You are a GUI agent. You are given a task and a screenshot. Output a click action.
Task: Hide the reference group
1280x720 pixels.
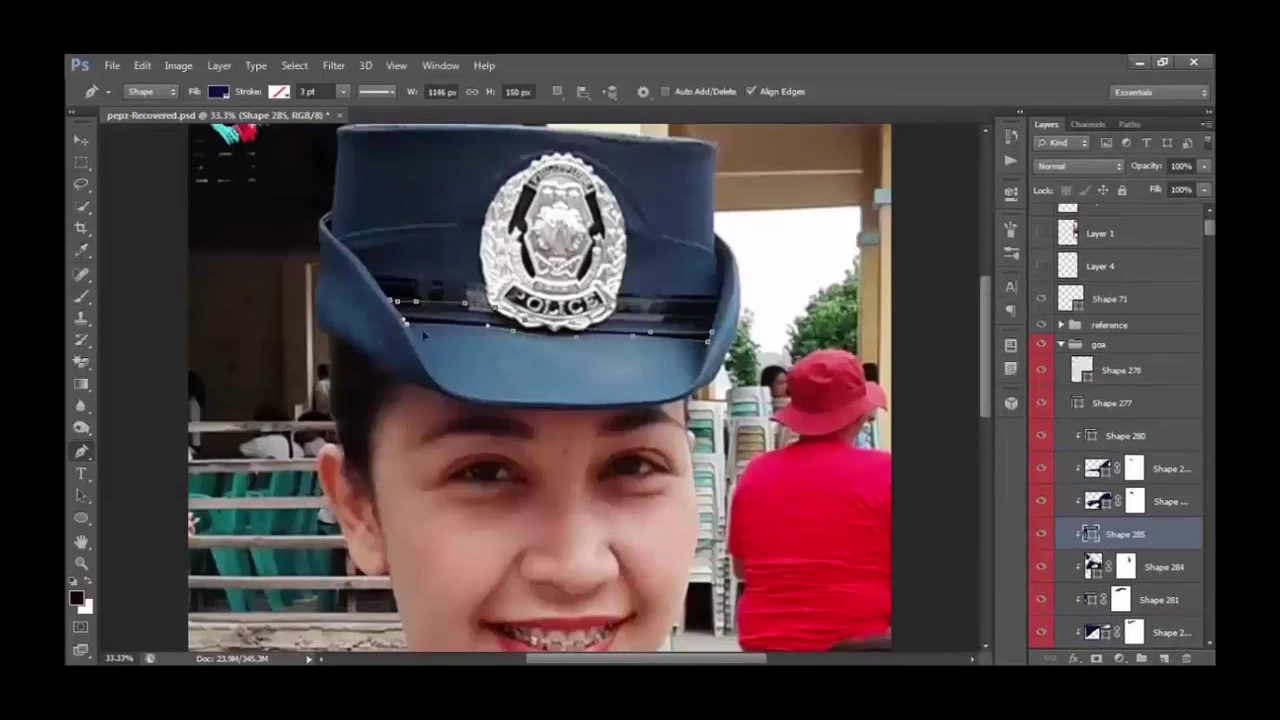tap(1041, 325)
